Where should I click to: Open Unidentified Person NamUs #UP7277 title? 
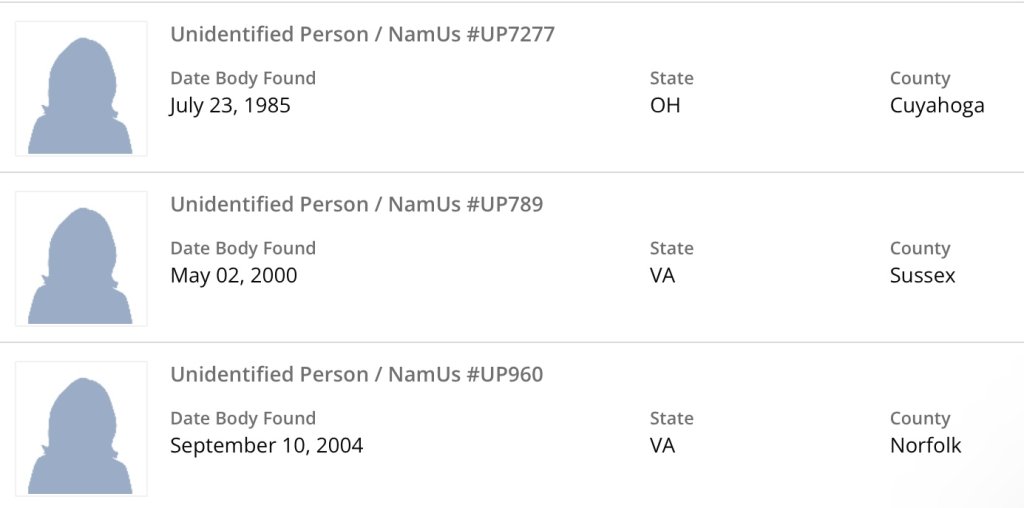362,35
